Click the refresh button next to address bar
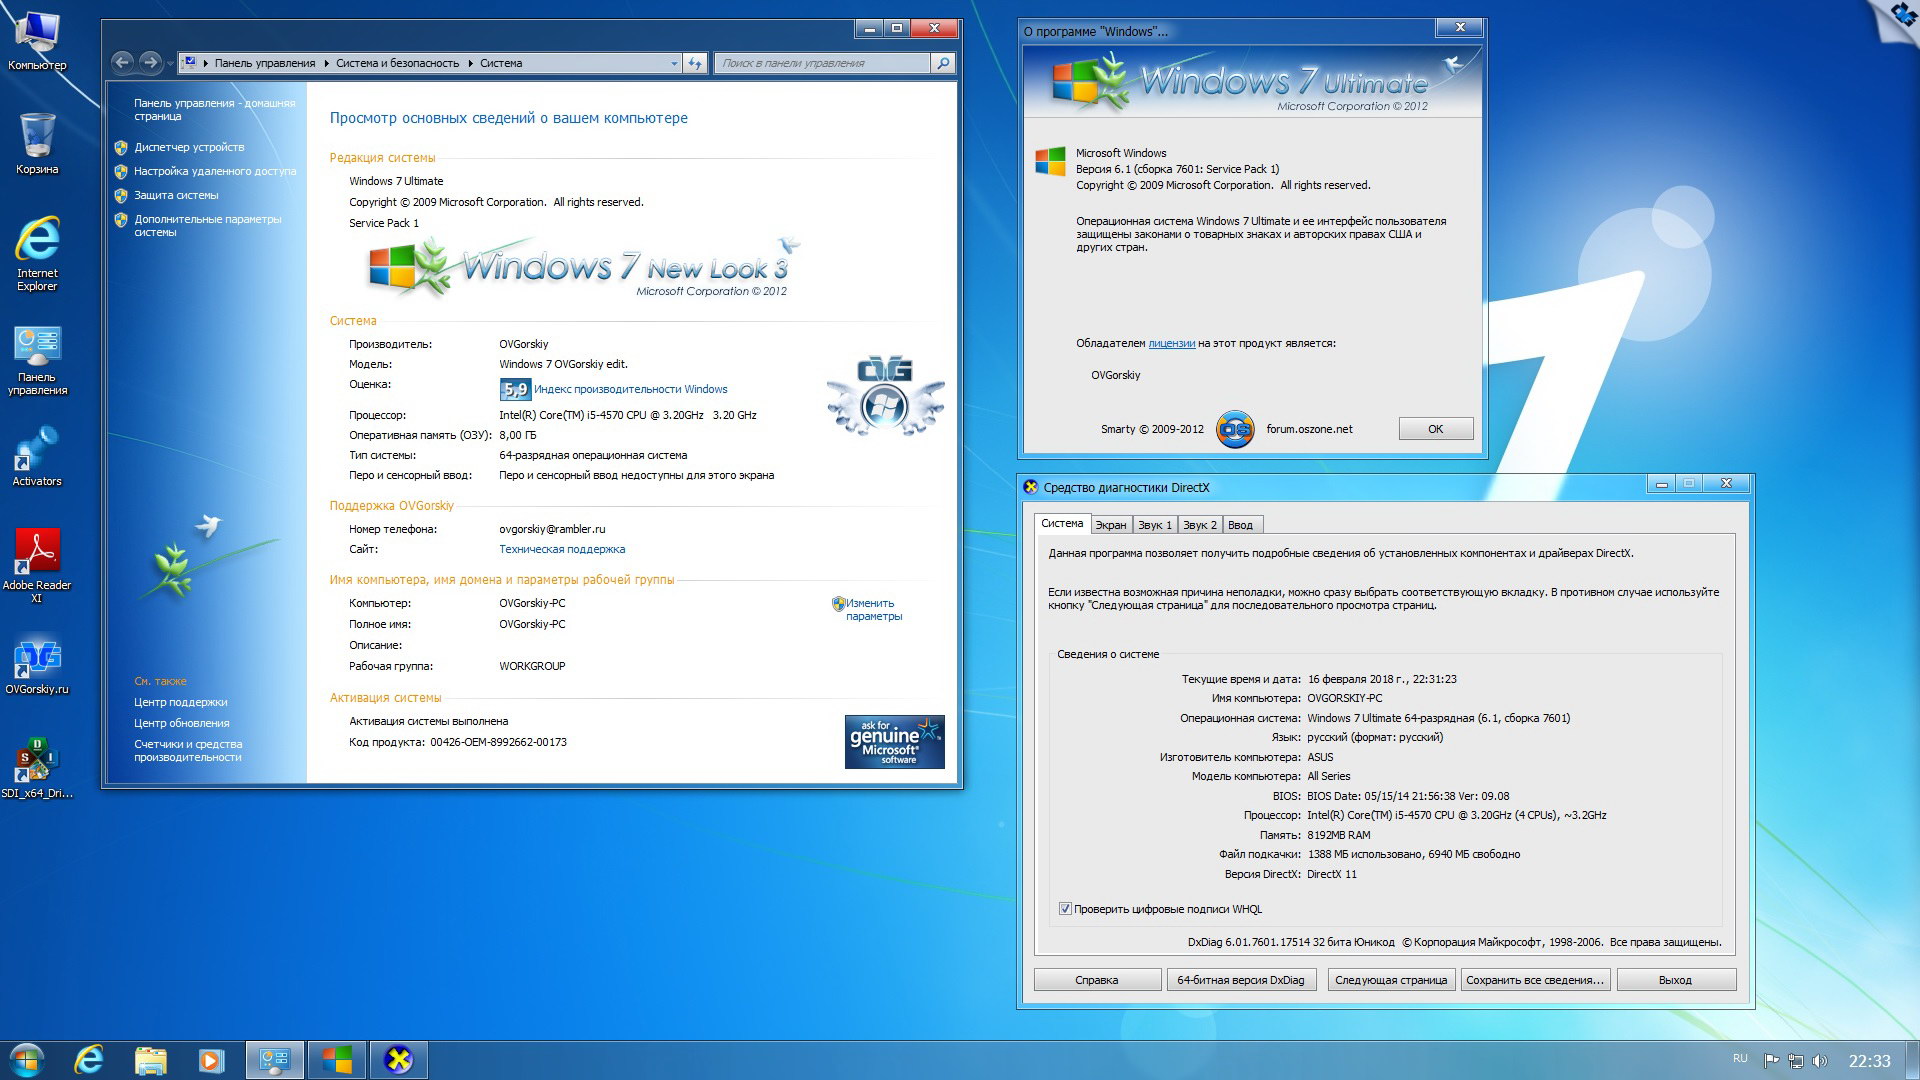 click(x=695, y=63)
